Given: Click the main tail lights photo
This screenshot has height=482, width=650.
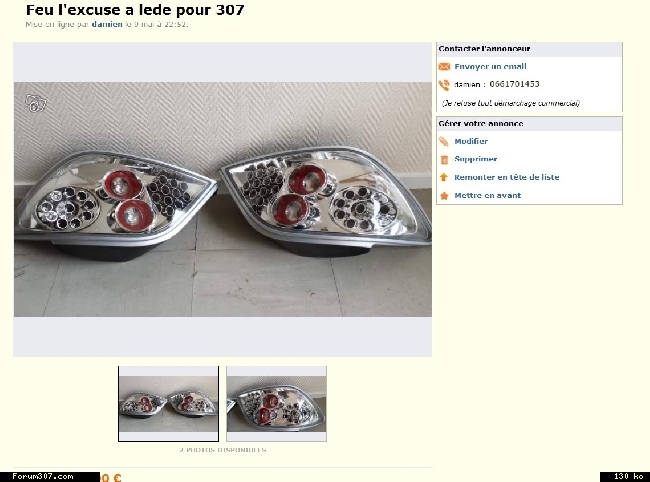Looking at the screenshot, I should pos(223,199).
